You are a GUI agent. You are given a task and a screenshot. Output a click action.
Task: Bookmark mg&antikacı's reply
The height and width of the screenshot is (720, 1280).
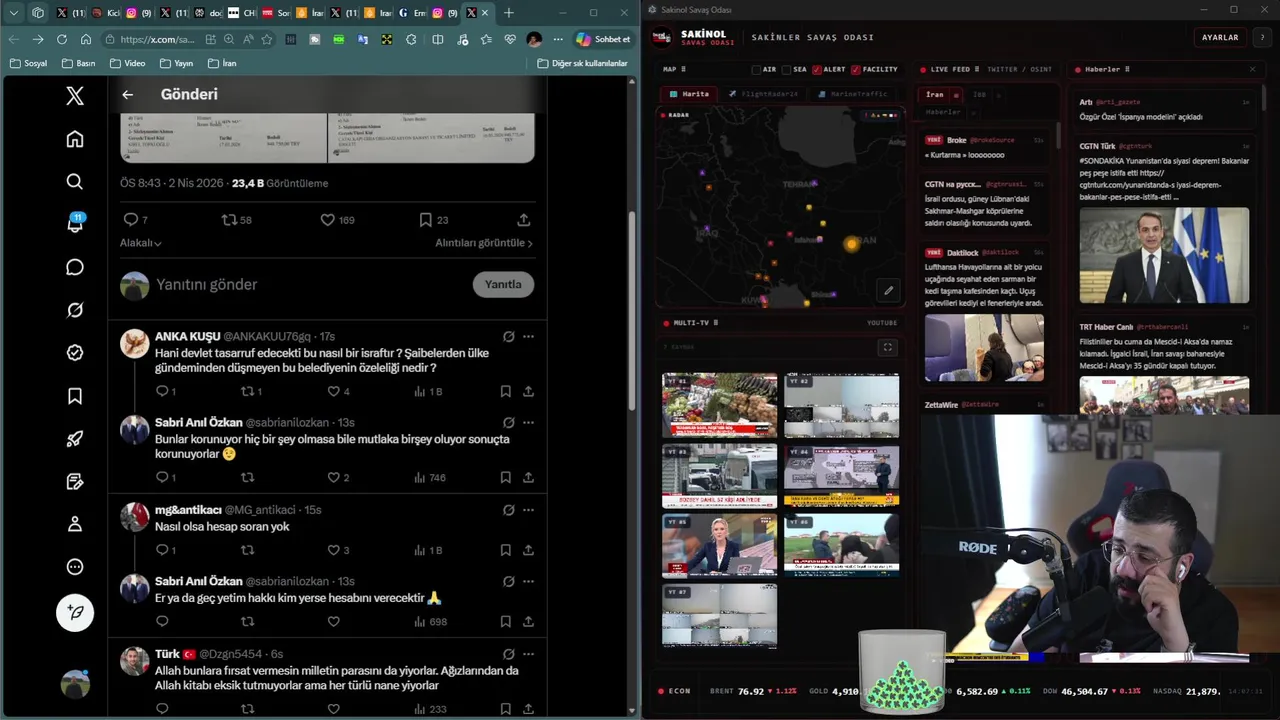tap(505, 550)
